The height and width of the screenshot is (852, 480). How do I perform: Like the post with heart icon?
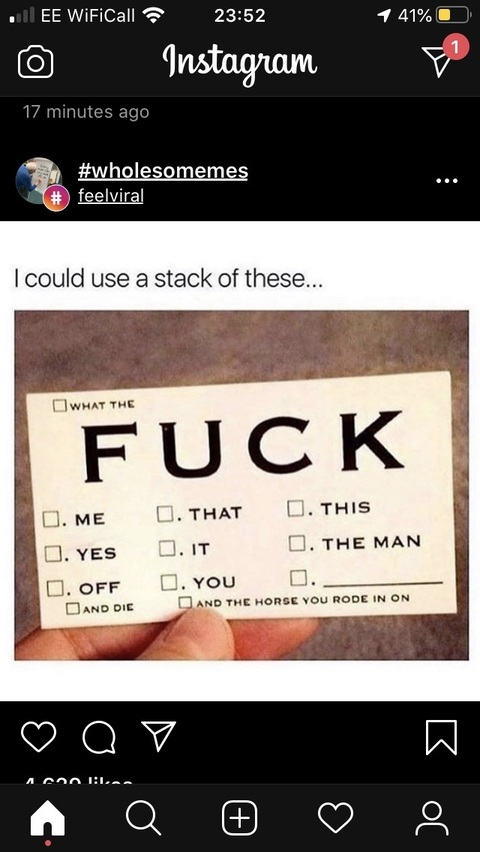point(39,736)
